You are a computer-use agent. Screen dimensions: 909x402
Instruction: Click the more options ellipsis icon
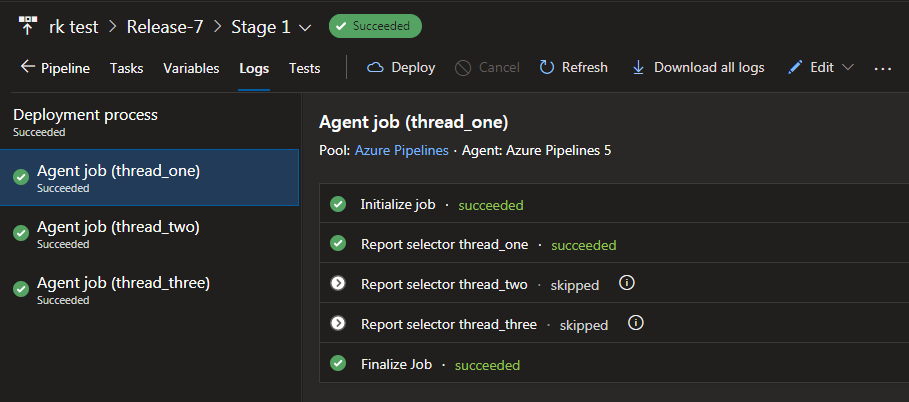(x=882, y=68)
